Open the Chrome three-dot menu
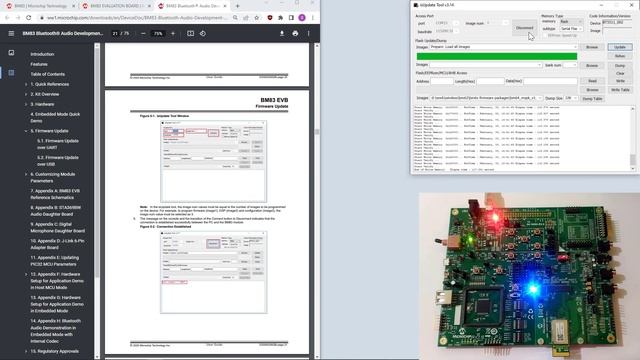The height and width of the screenshot is (360, 640). pyautogui.click(x=313, y=18)
